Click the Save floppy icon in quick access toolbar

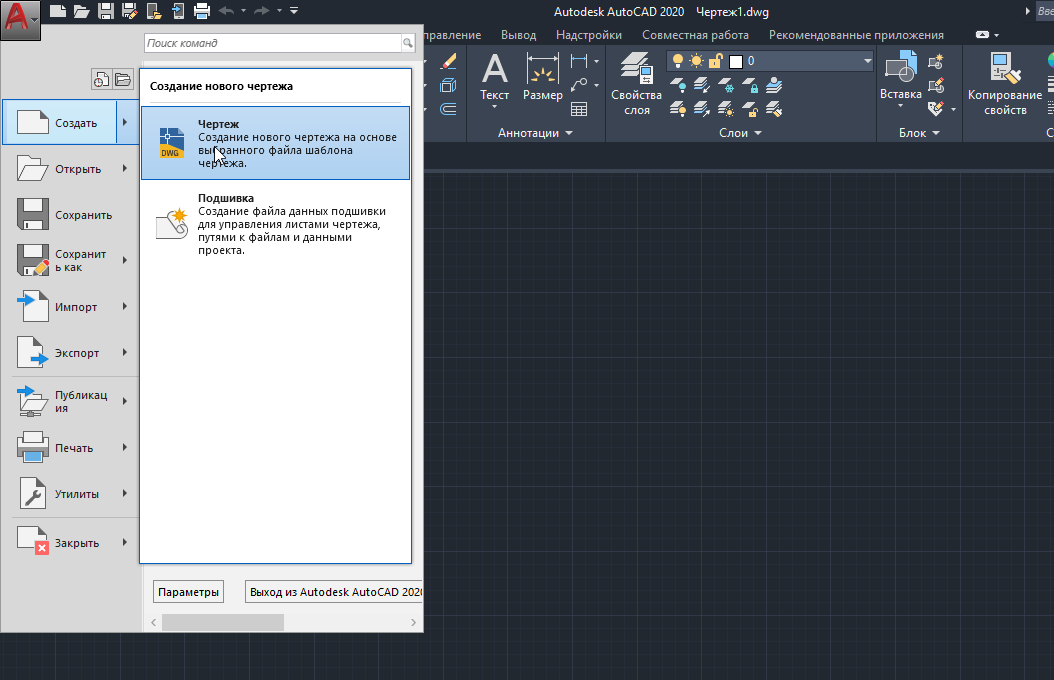(x=106, y=11)
